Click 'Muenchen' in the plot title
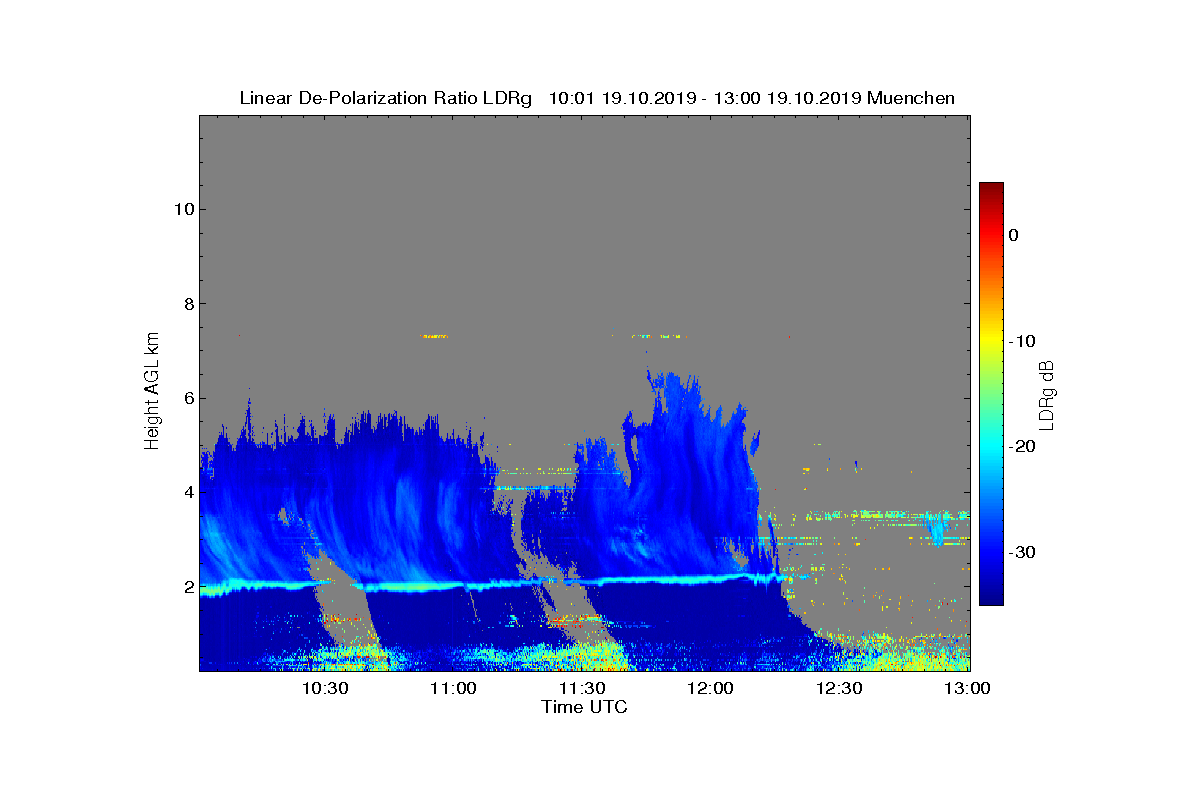1200x800 pixels. click(x=911, y=98)
